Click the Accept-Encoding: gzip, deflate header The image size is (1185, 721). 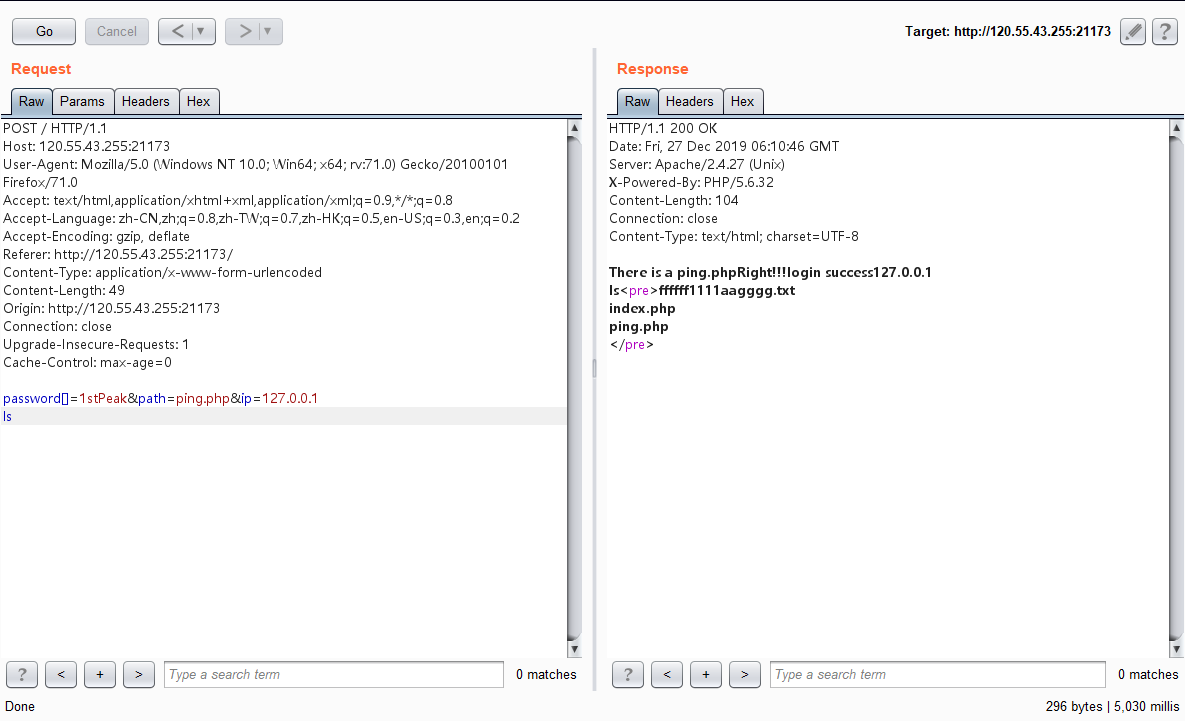pos(97,237)
